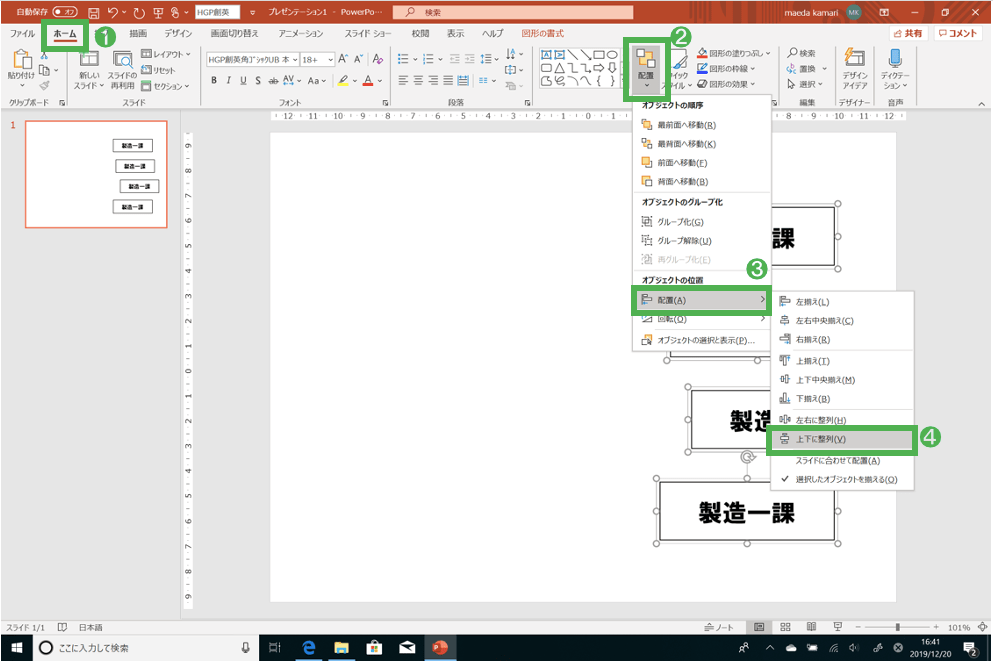The image size is (993, 661).
Task: Click the Designer ideas icon
Action: coord(854,58)
